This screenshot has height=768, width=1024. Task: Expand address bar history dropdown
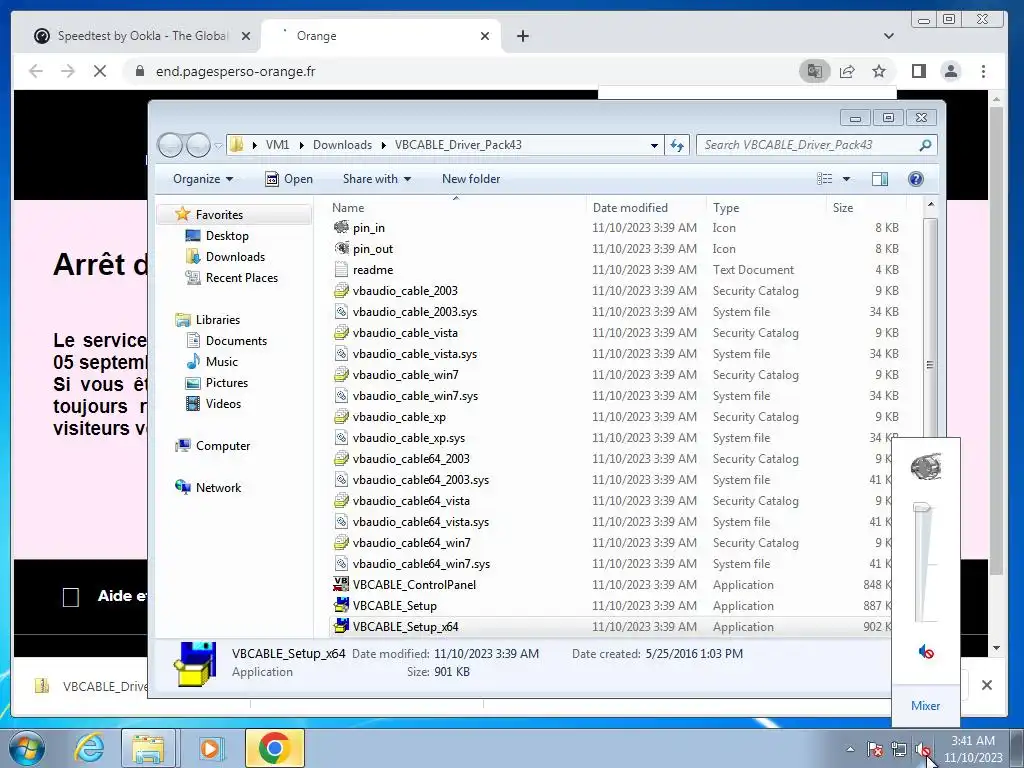coord(654,146)
